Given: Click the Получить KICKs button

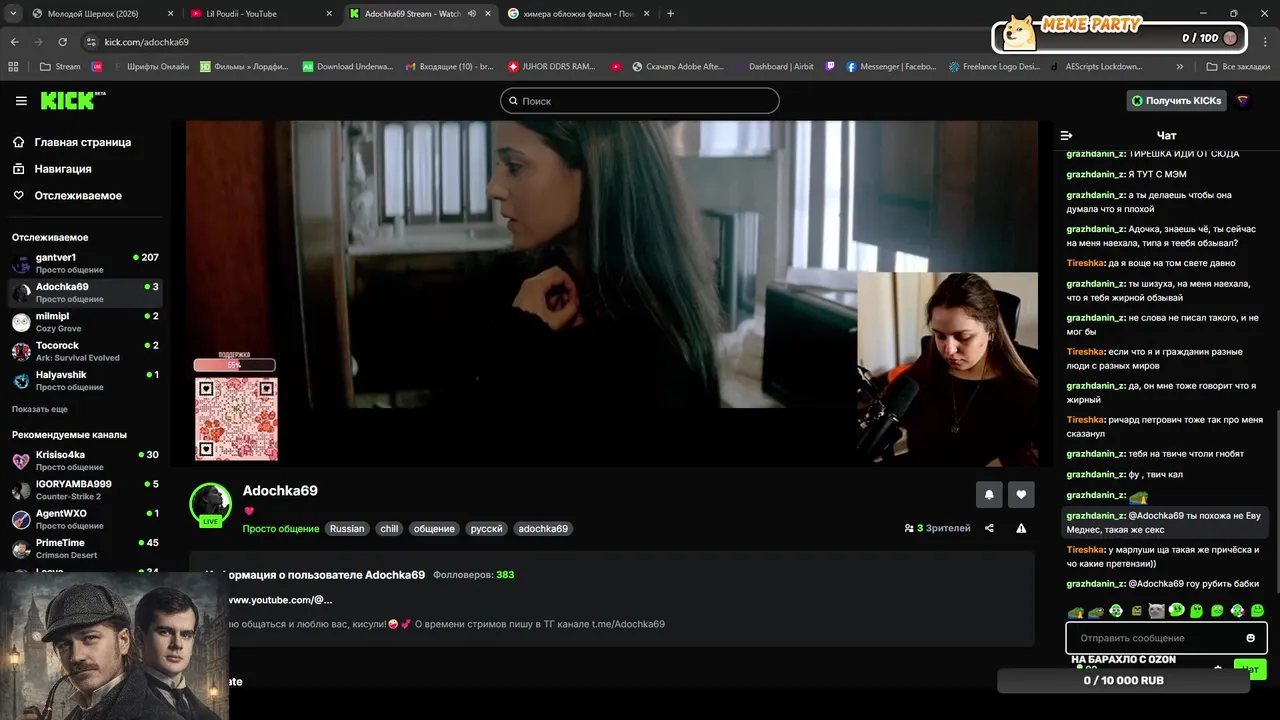Looking at the screenshot, I should point(1176,101).
